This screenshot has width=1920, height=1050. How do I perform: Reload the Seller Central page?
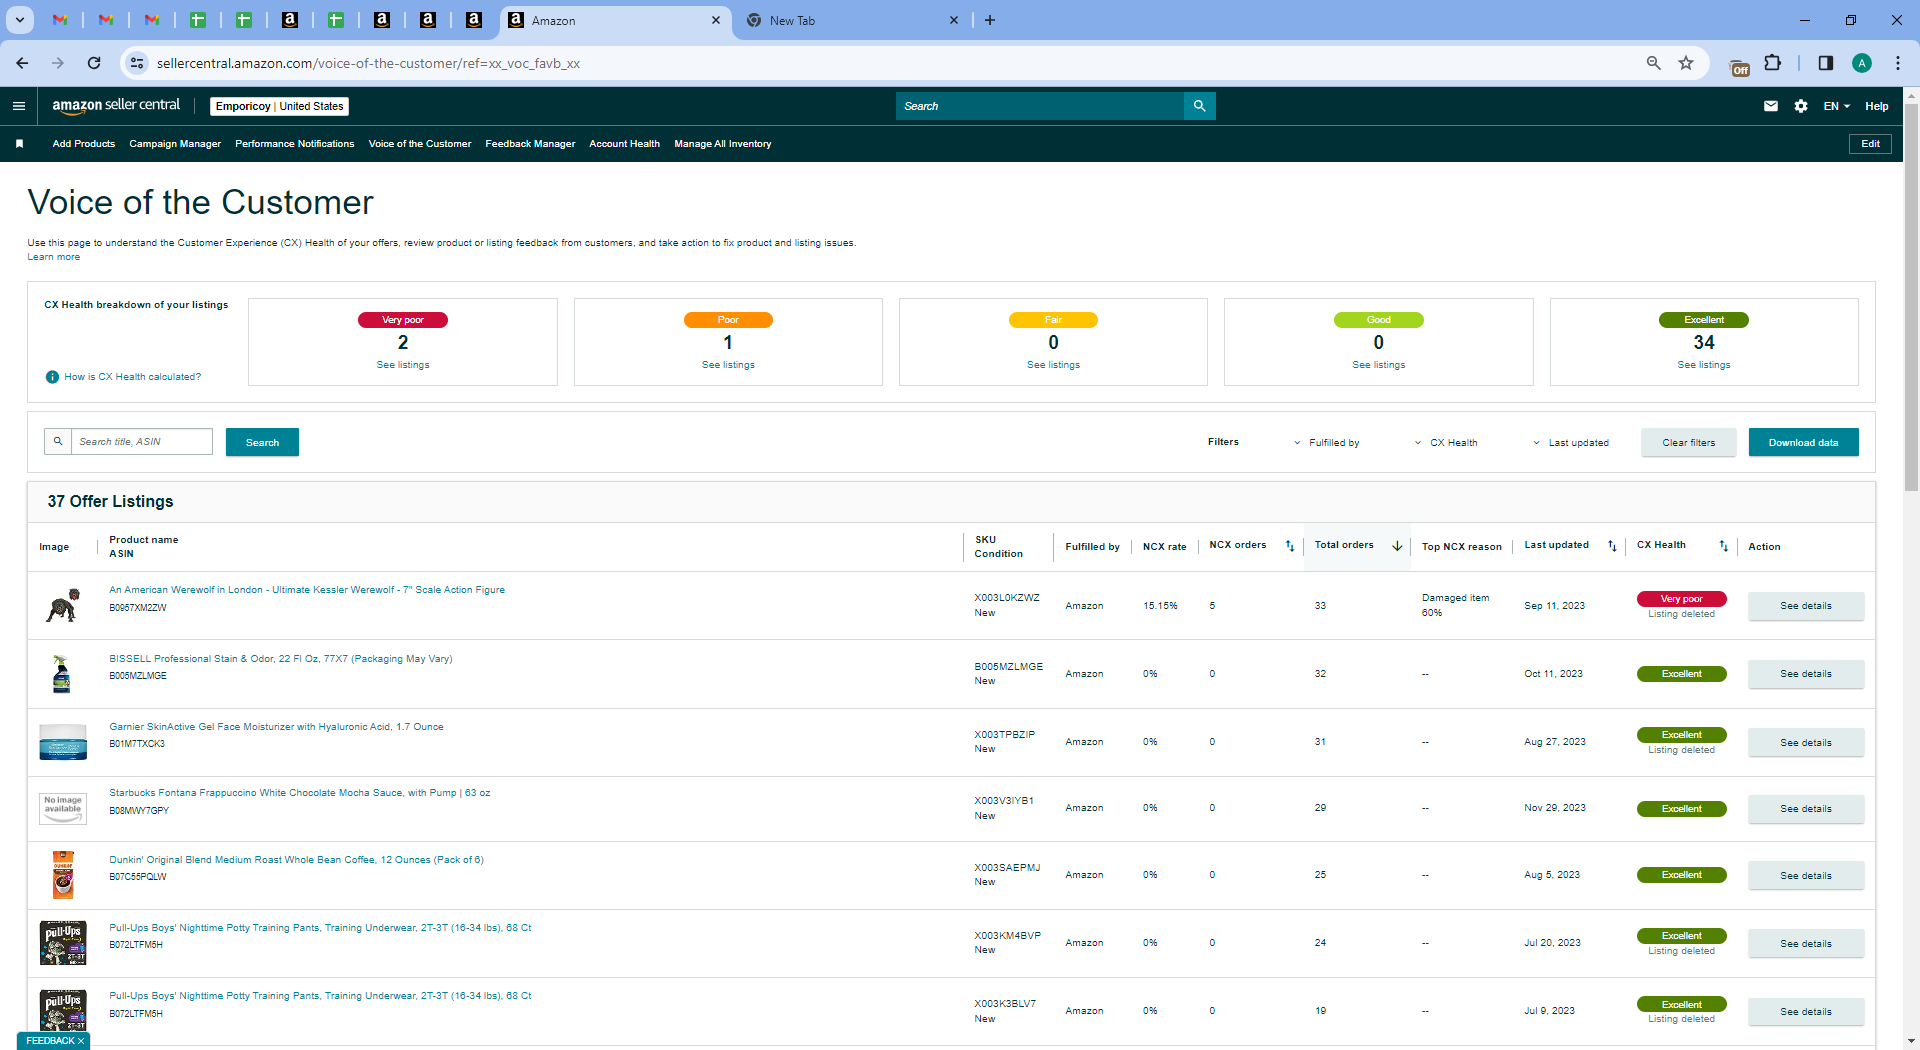94,63
